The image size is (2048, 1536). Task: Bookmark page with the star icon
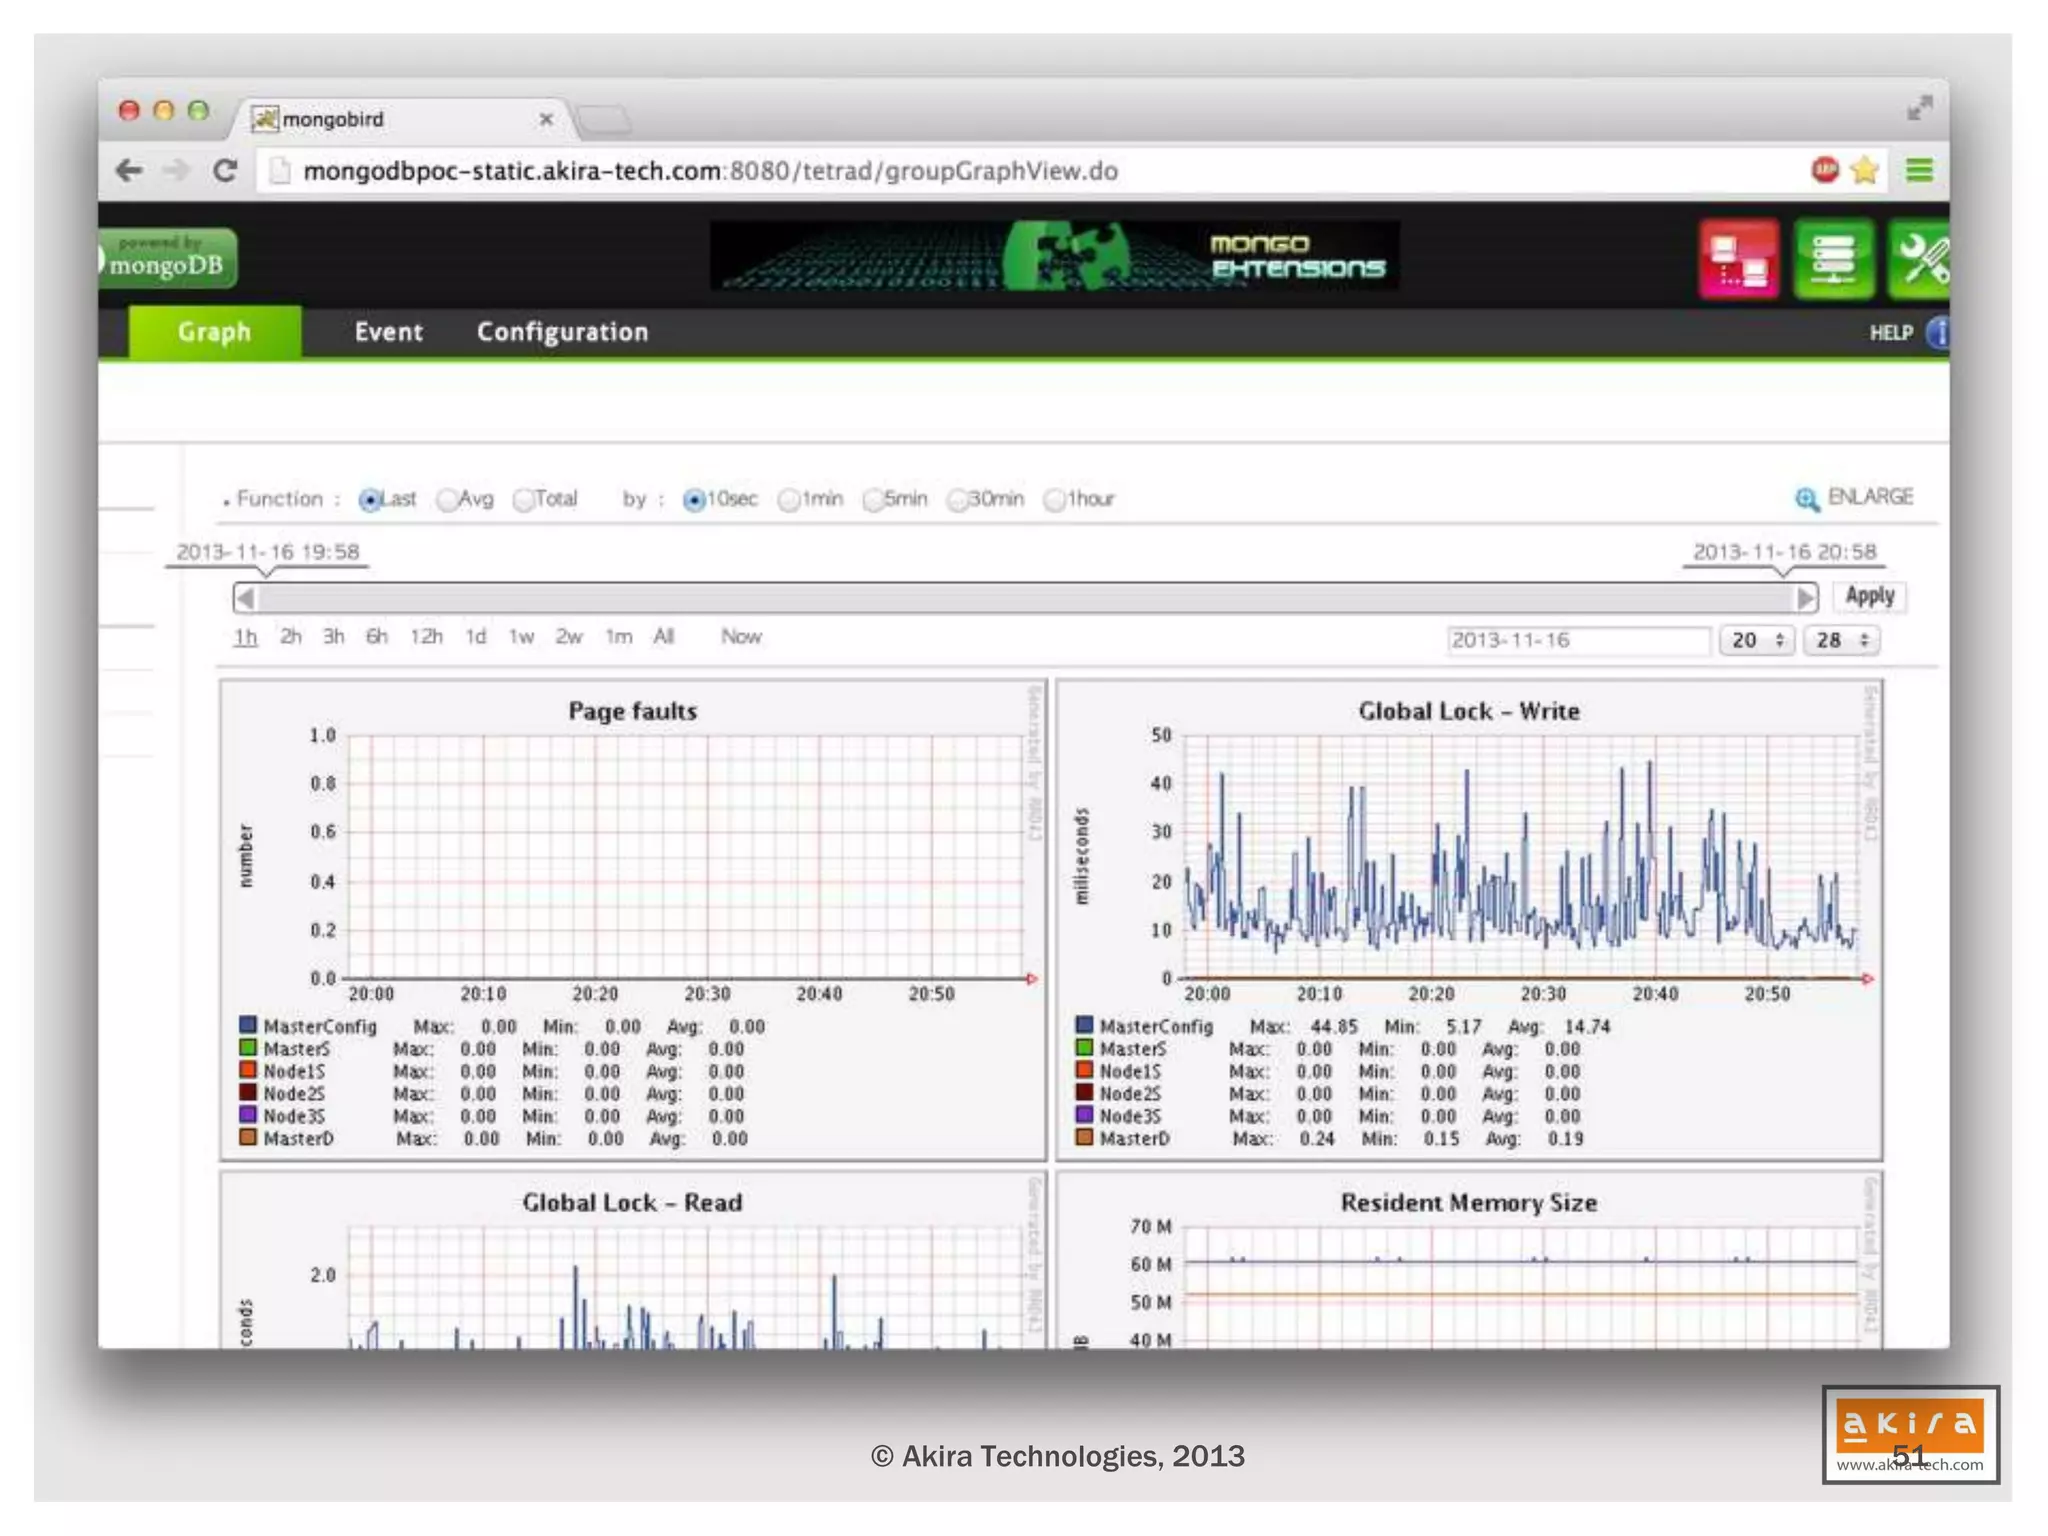click(1864, 171)
